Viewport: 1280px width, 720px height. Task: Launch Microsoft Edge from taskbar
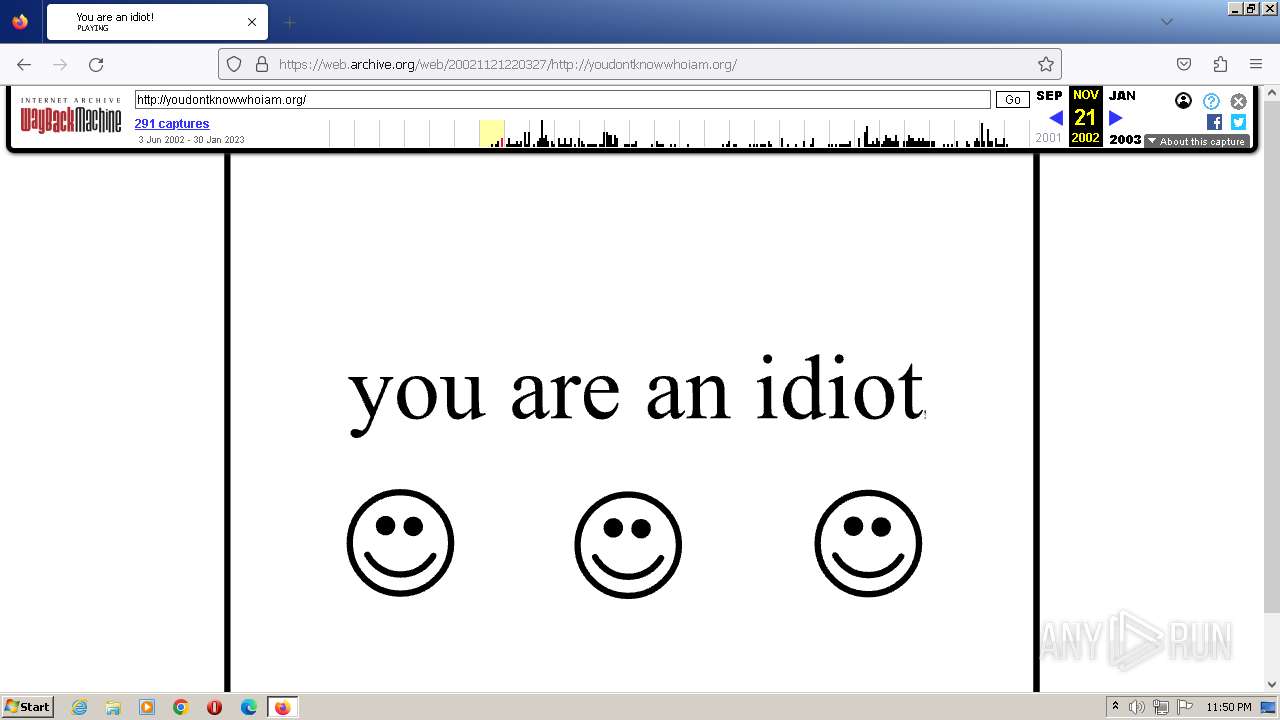249,707
